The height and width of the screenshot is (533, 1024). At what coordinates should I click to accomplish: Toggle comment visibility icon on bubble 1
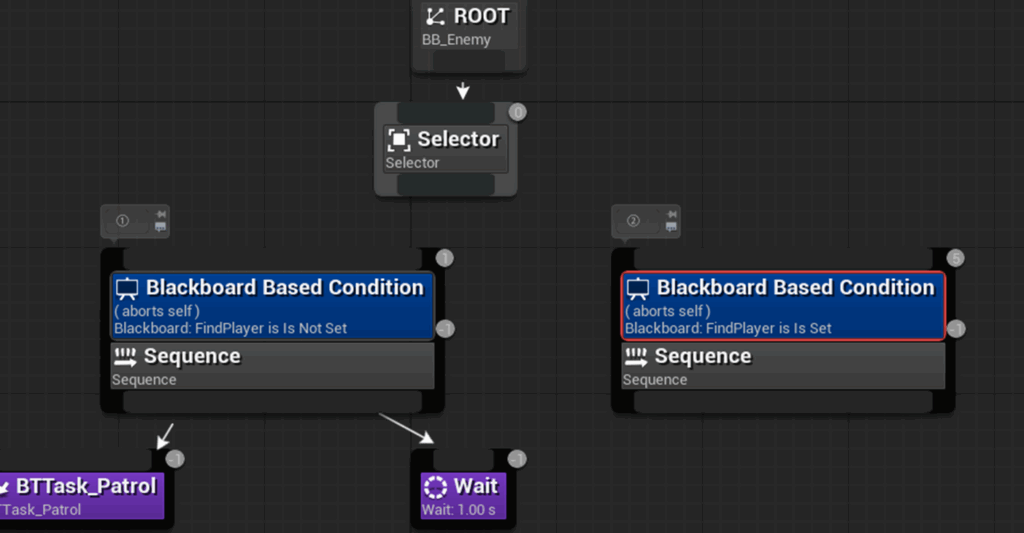[x=160, y=228]
